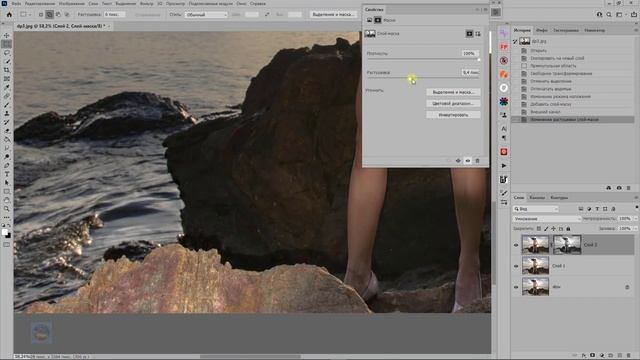Switch to the Paths tab
This screenshot has height=360, width=640.
559,198
